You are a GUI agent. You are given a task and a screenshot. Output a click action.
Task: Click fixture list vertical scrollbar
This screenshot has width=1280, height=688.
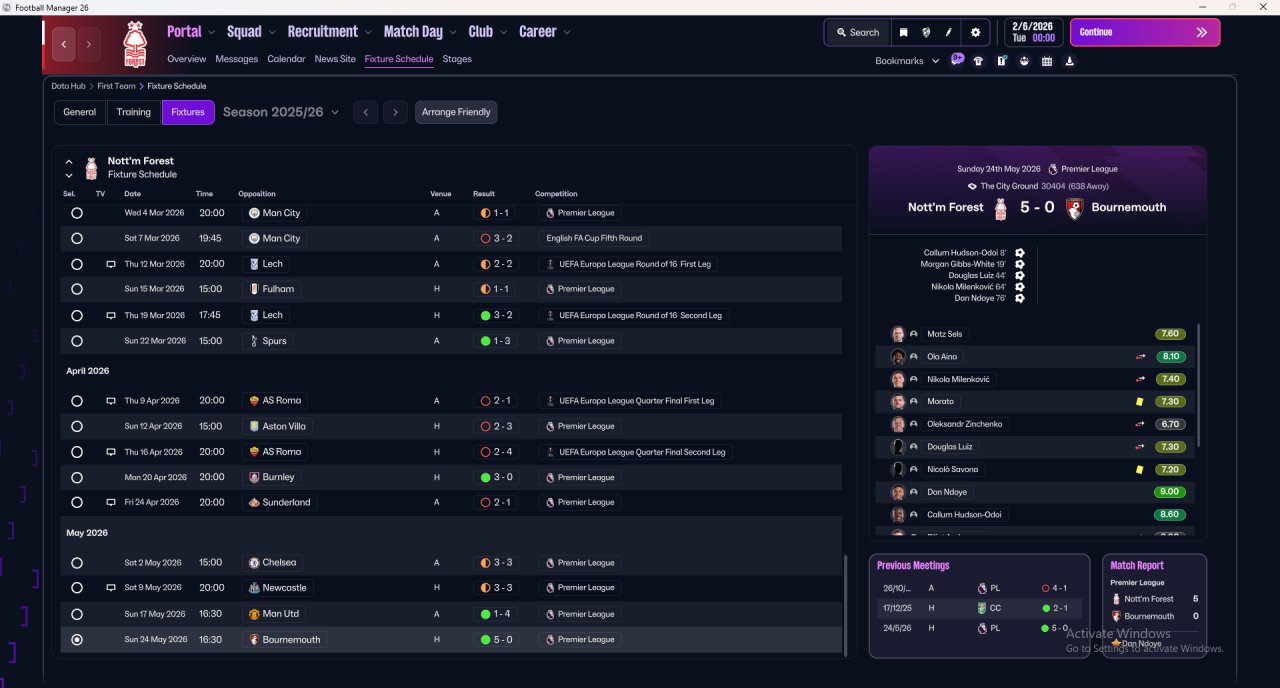(x=846, y=605)
